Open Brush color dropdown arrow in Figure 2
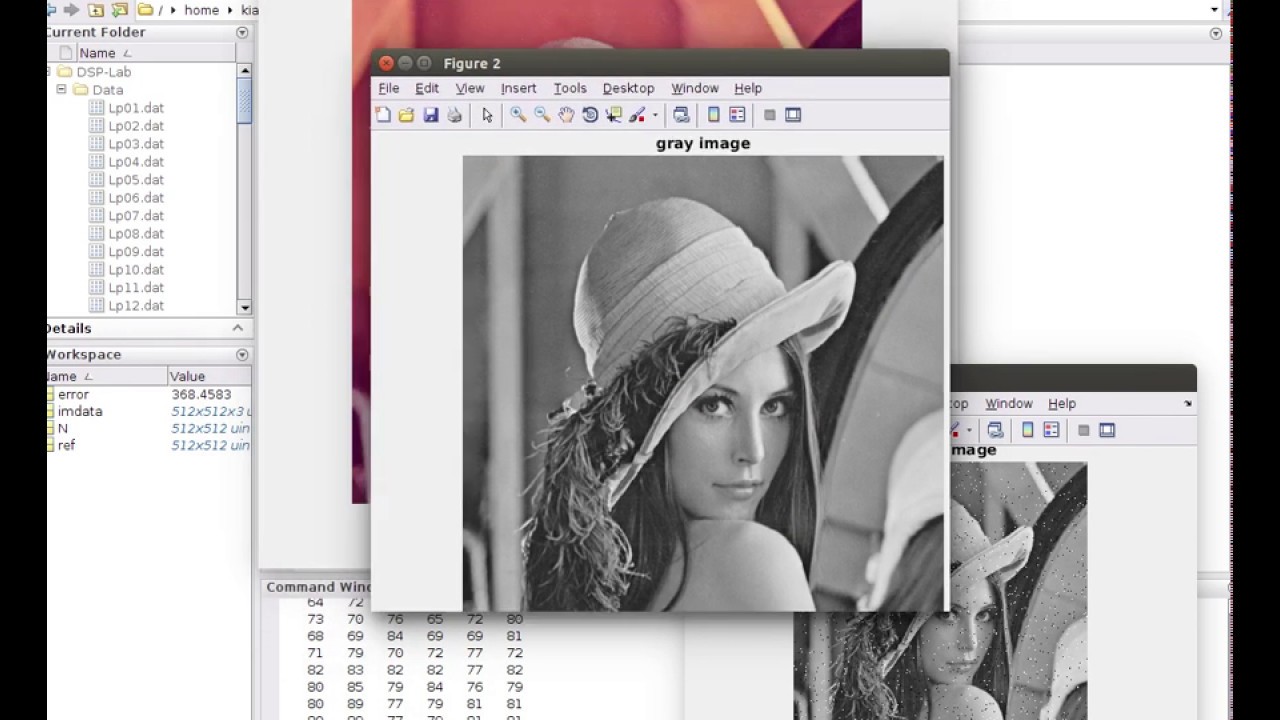This screenshot has width=1280, height=720. coord(655,115)
